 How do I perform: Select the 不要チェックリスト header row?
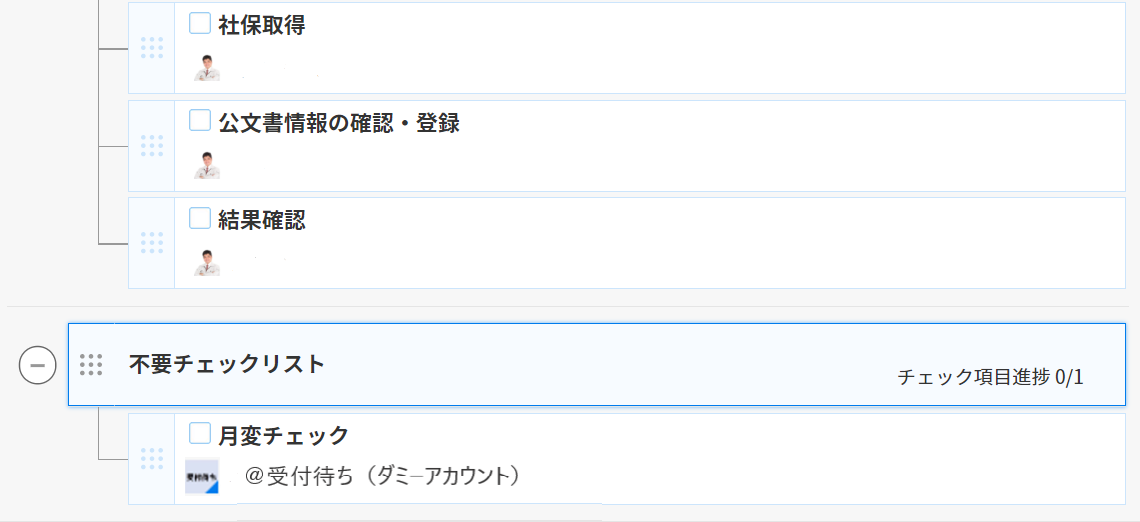(597, 364)
